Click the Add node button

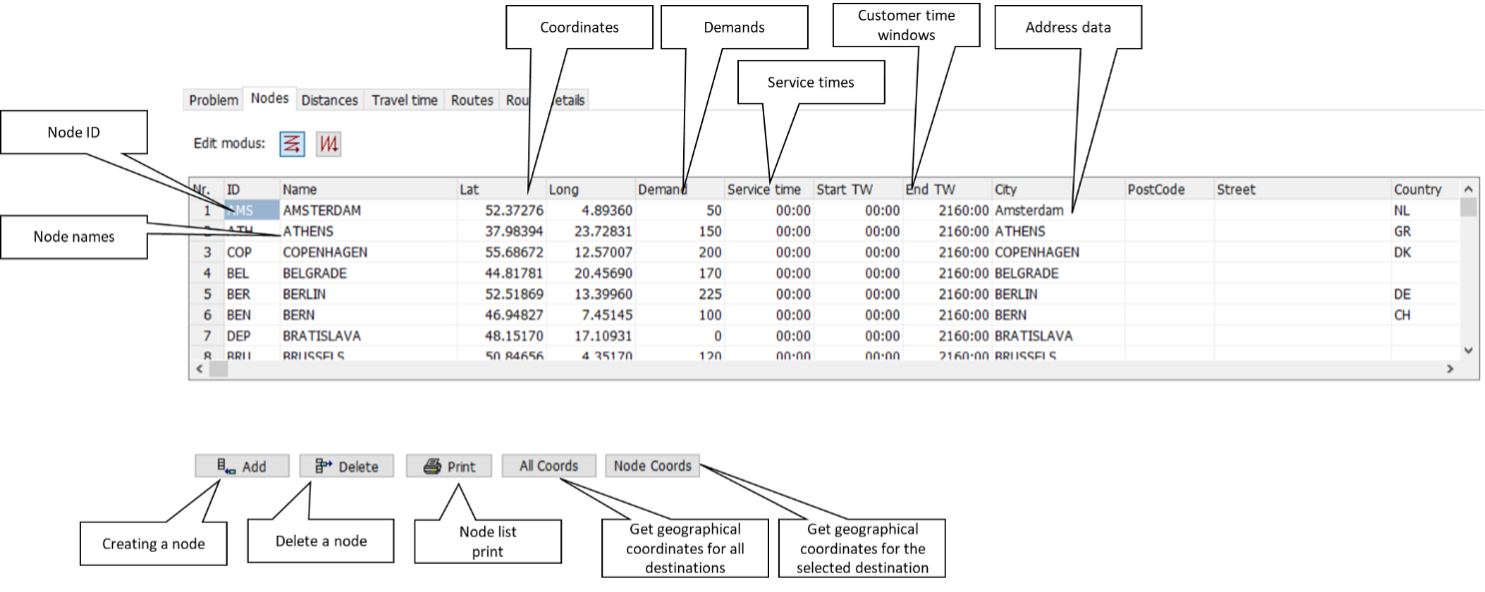tap(242, 466)
